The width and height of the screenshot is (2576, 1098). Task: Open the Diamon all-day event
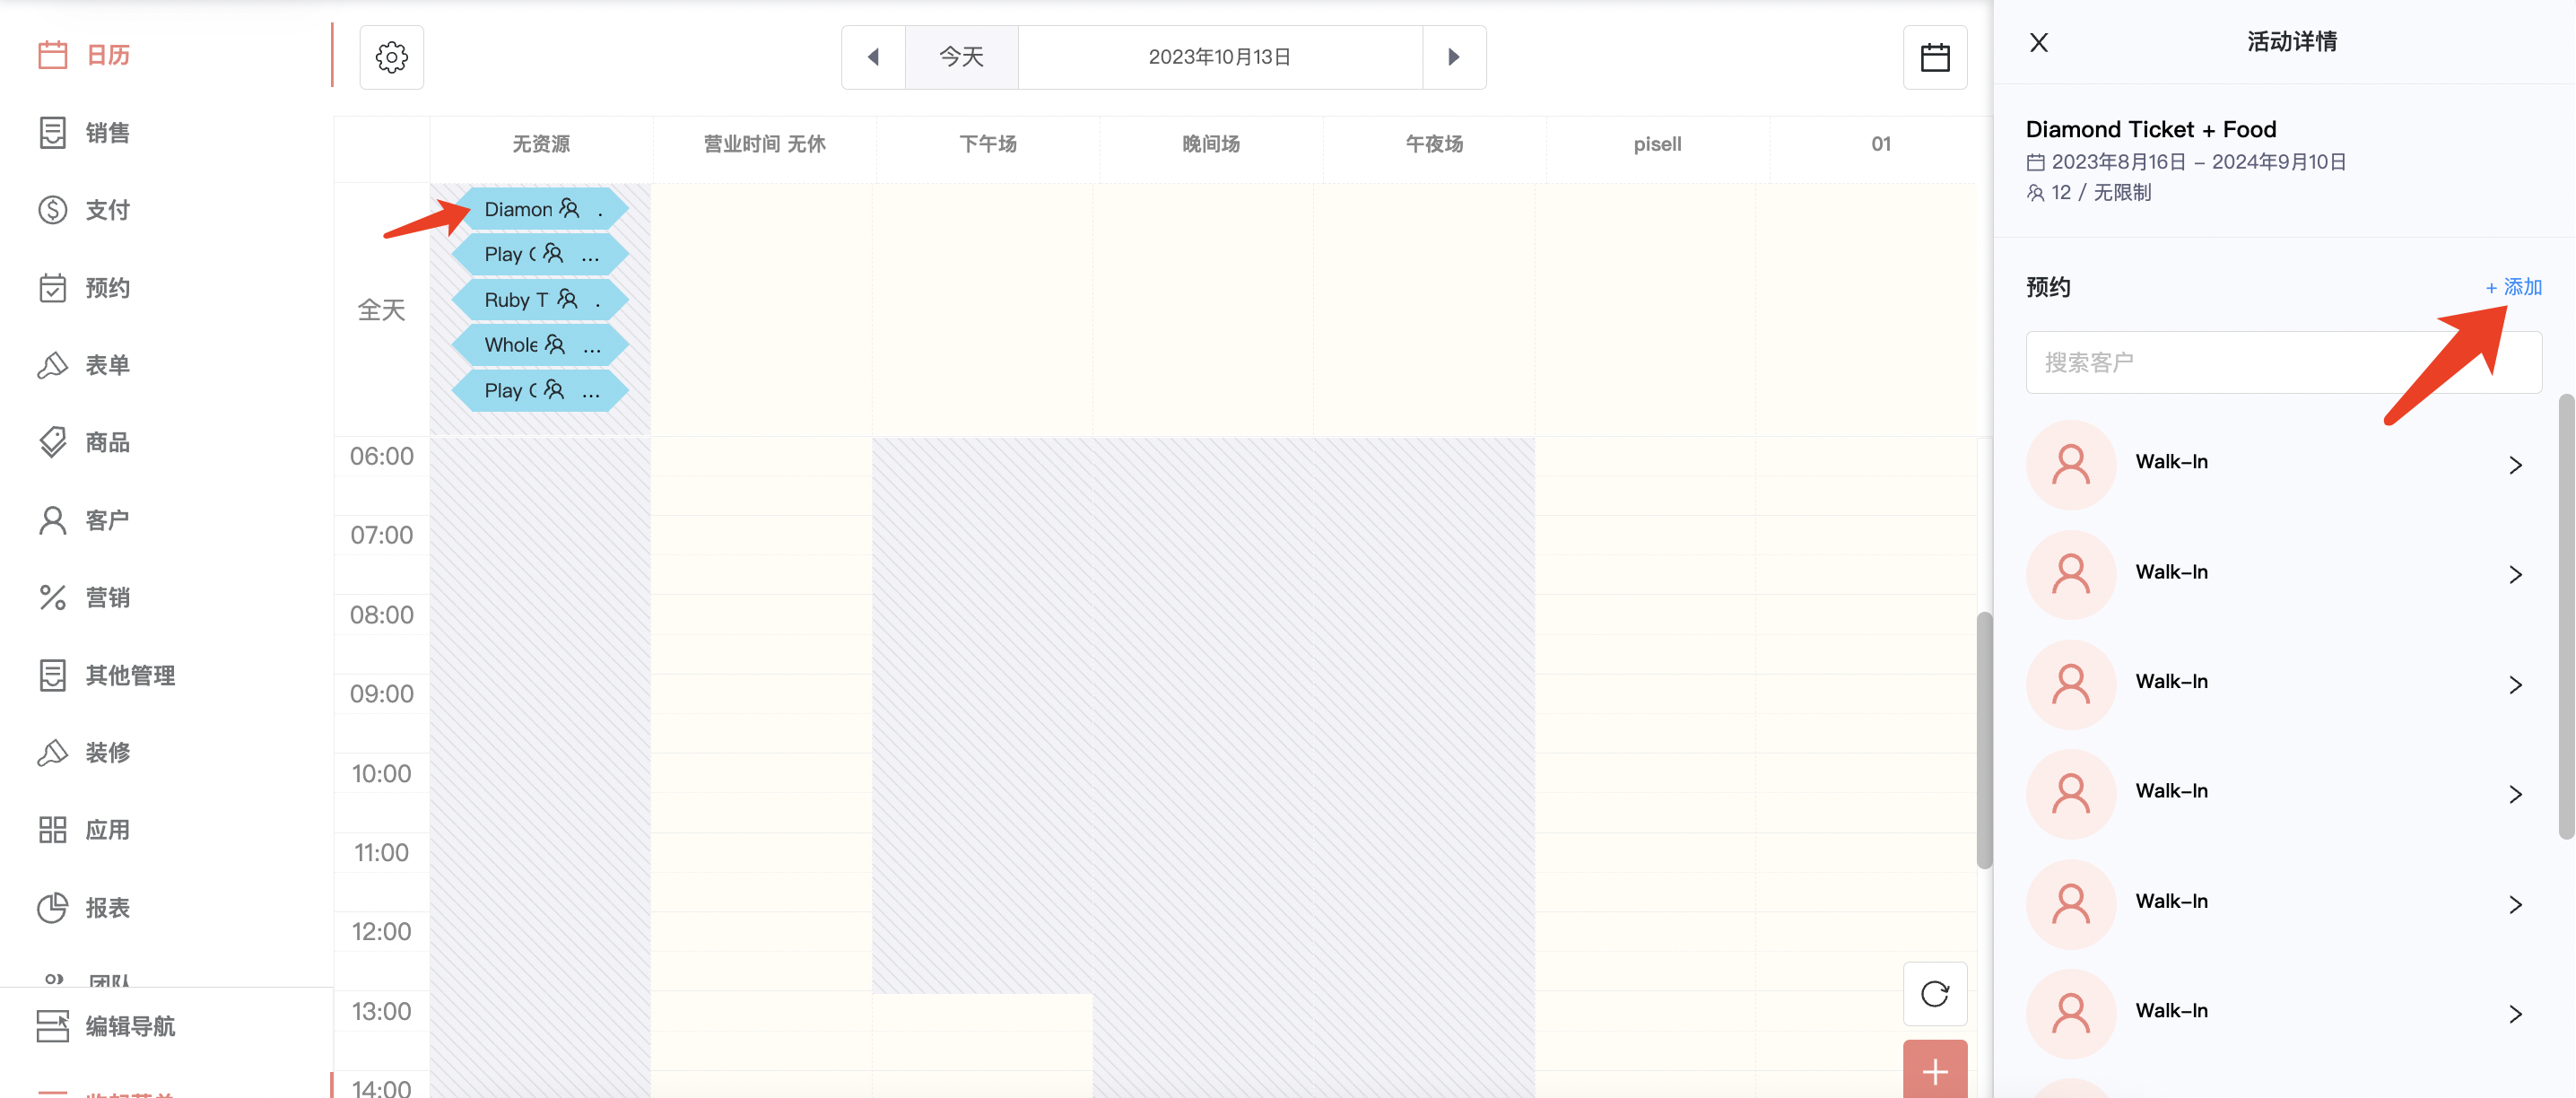[540, 209]
